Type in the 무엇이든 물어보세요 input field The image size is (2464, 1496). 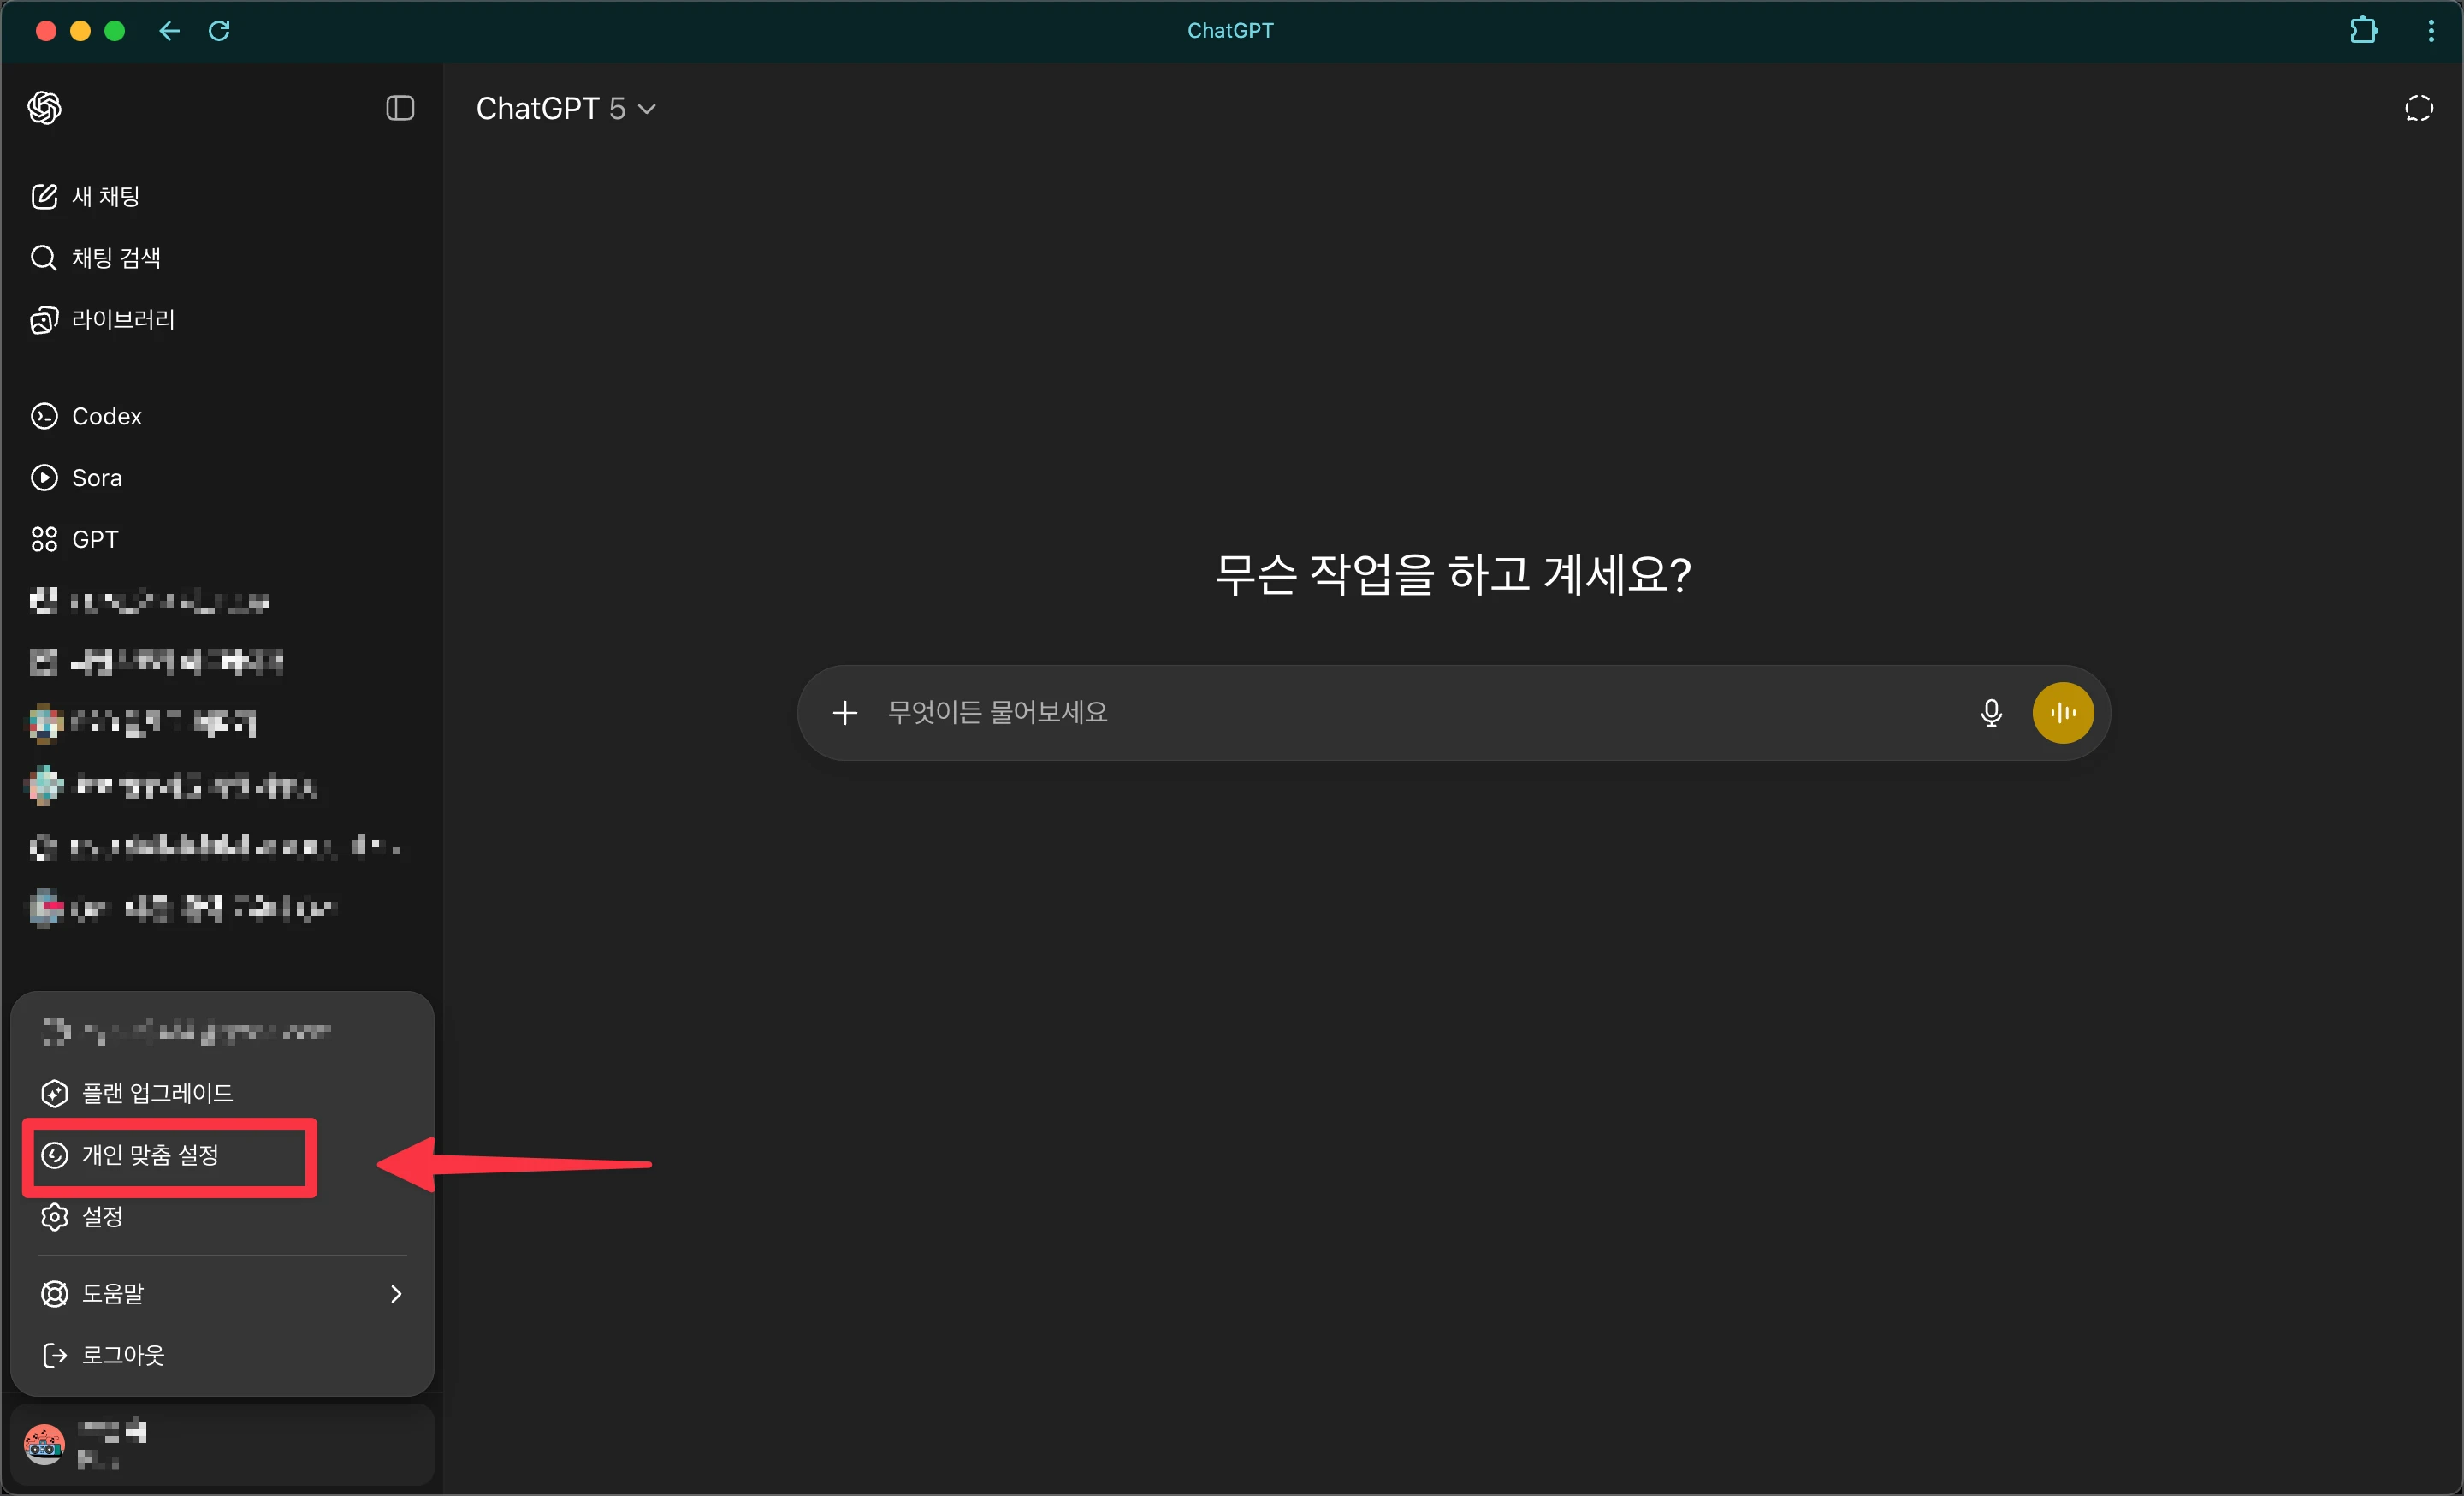click(x=1400, y=713)
